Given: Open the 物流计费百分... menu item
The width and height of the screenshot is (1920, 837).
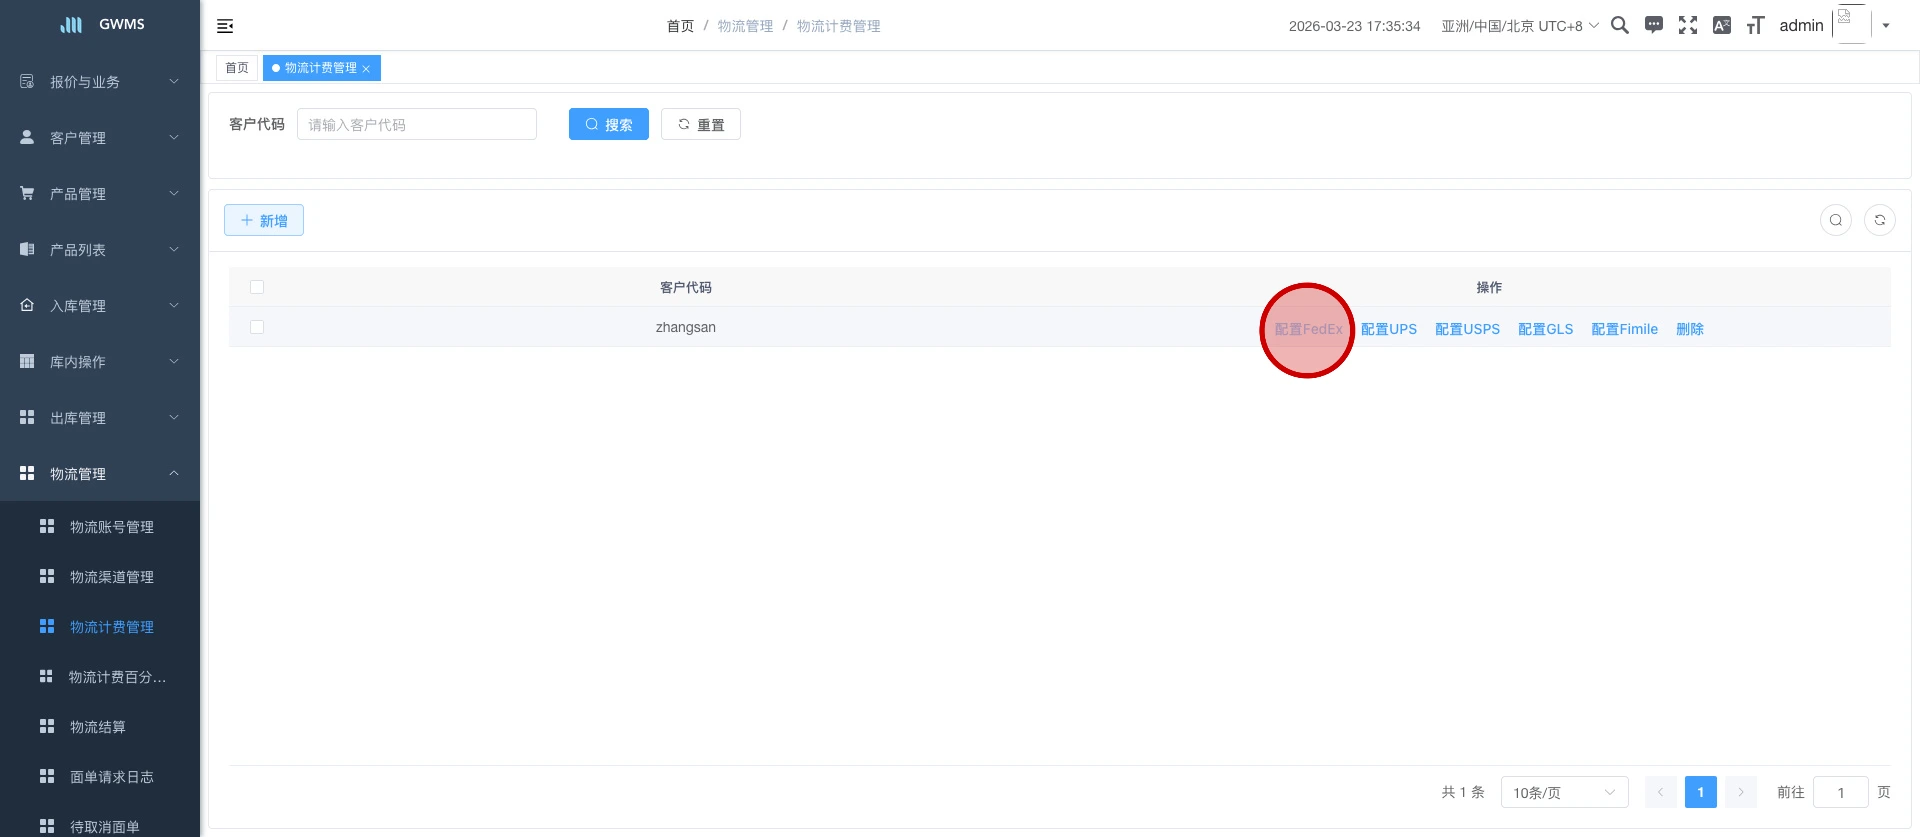Looking at the screenshot, I should pos(100,677).
